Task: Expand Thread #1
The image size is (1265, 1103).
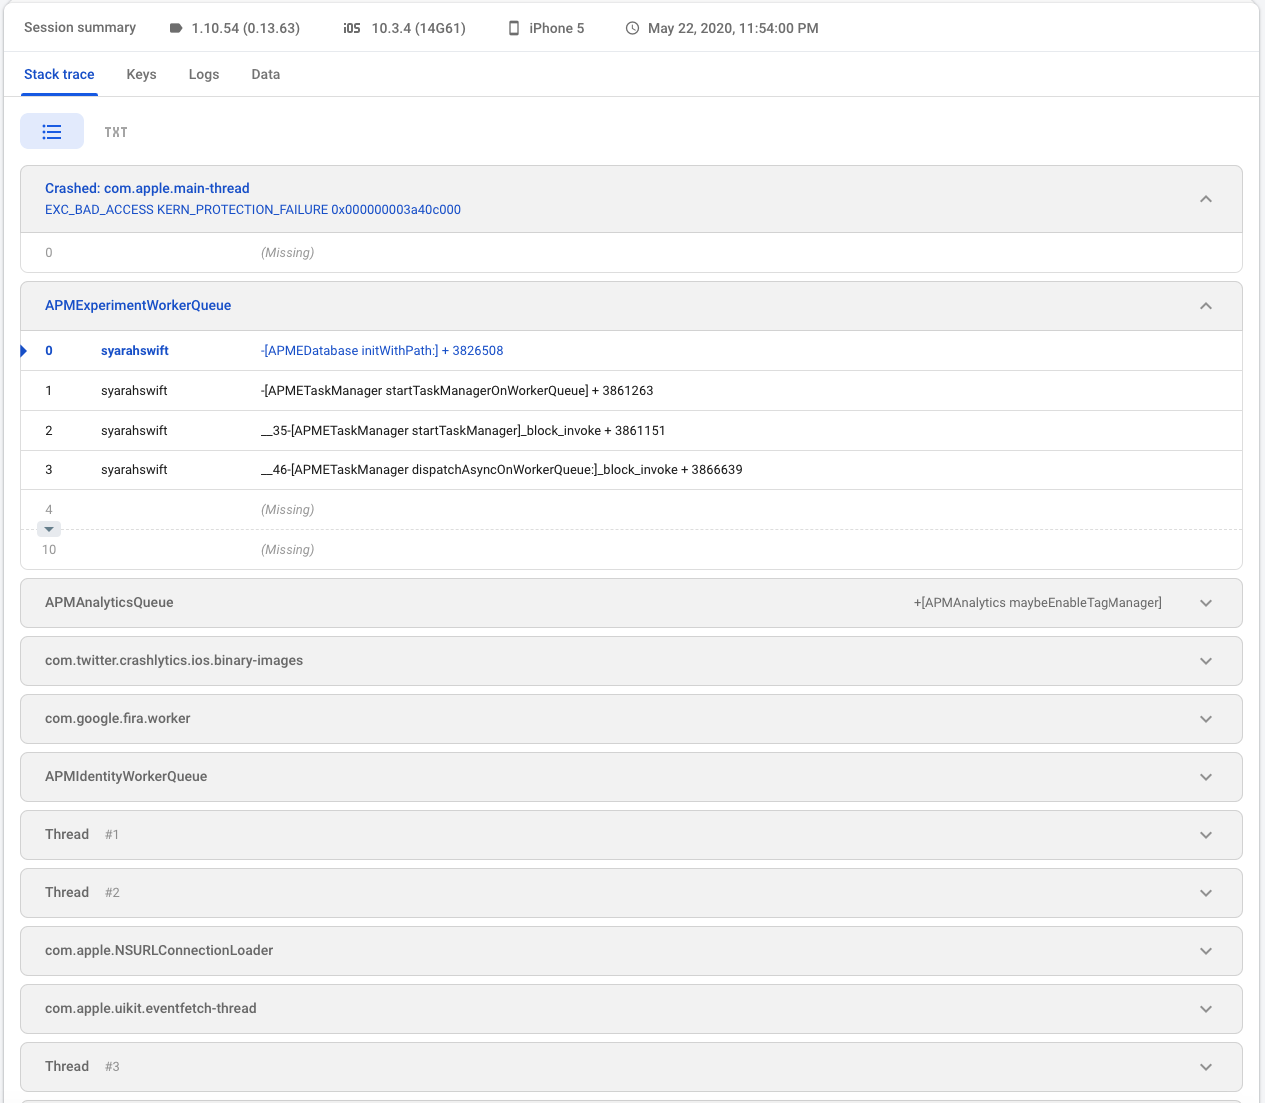Action: click(x=1206, y=834)
